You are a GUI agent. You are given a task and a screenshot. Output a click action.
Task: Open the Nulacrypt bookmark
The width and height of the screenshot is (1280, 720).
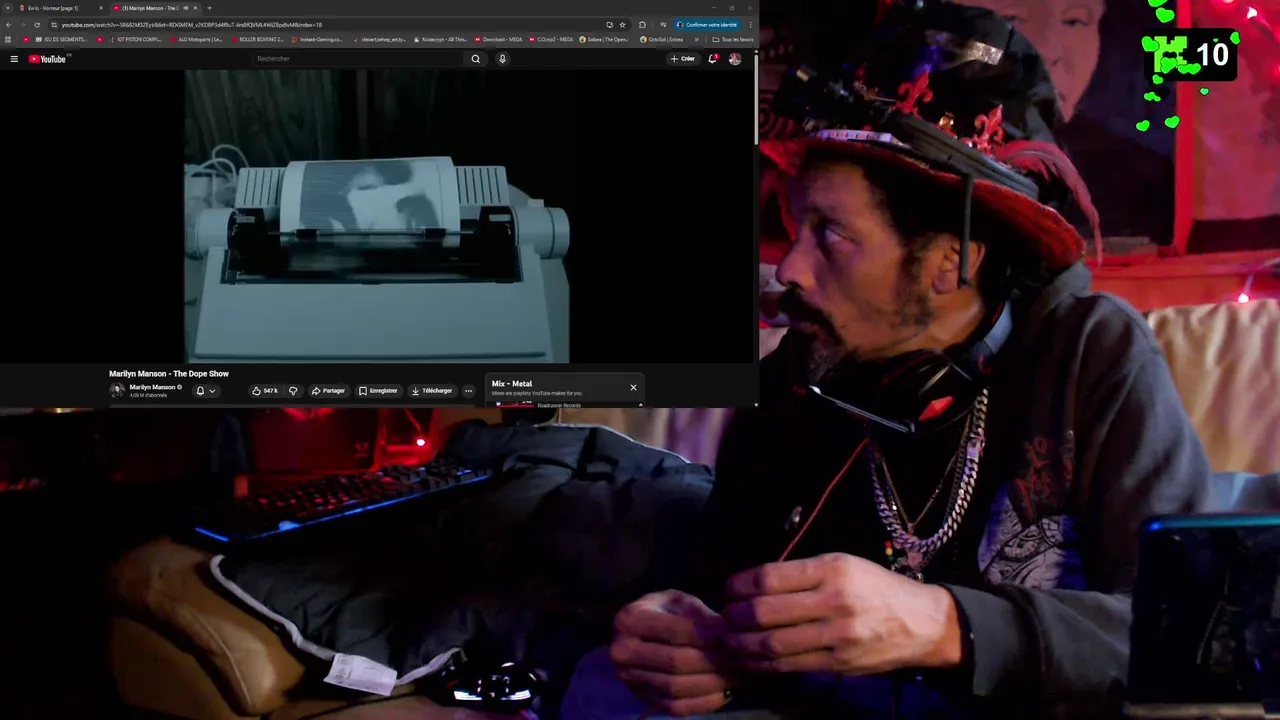(440, 40)
